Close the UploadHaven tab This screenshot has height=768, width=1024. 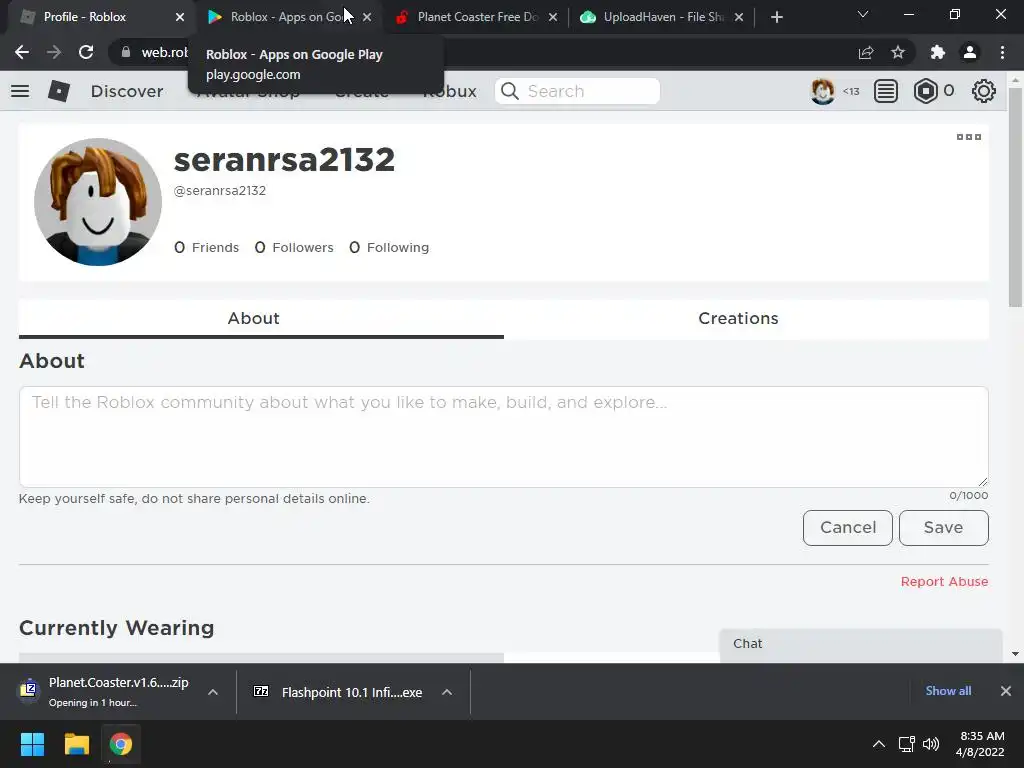click(739, 17)
